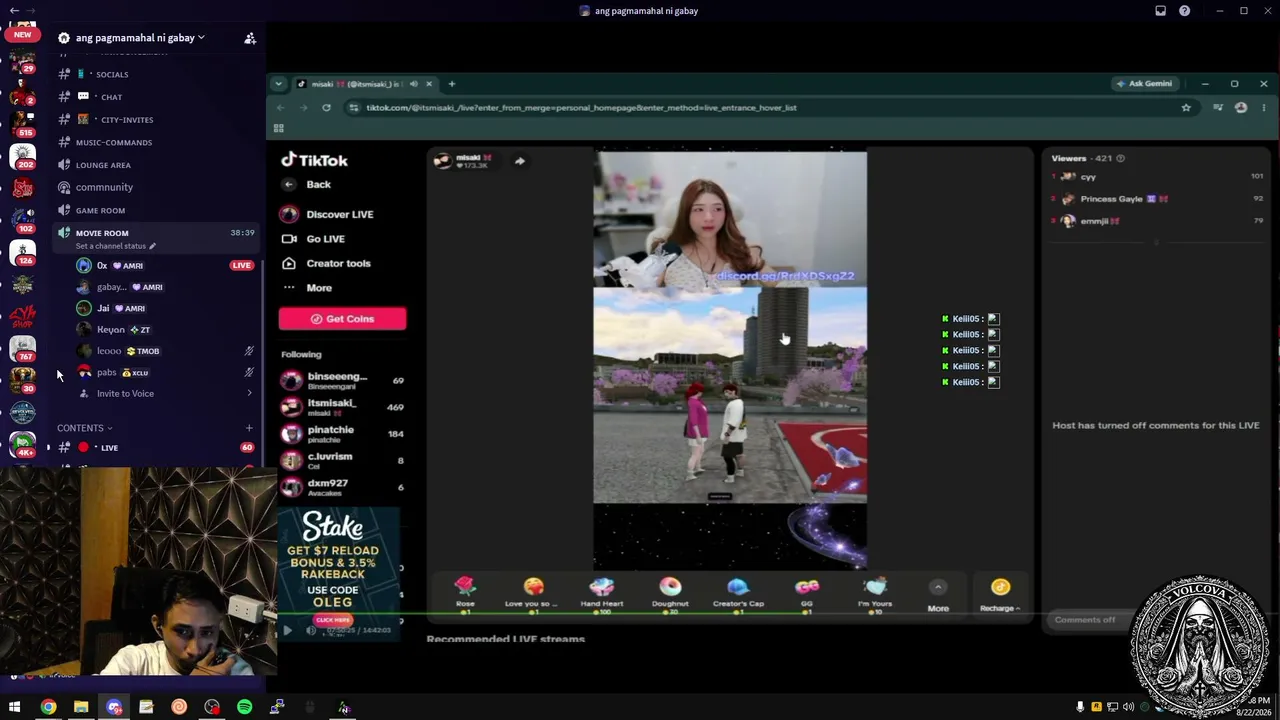
Task: Toggle the taskbar microphone icon
Action: tap(1080, 707)
